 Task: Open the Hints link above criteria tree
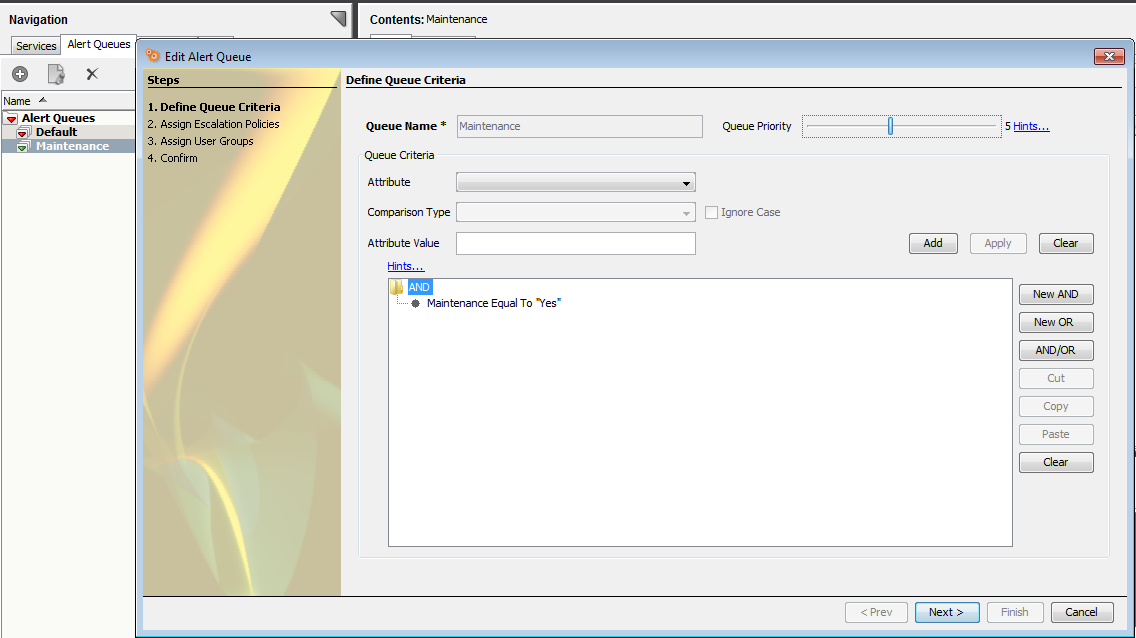point(405,266)
